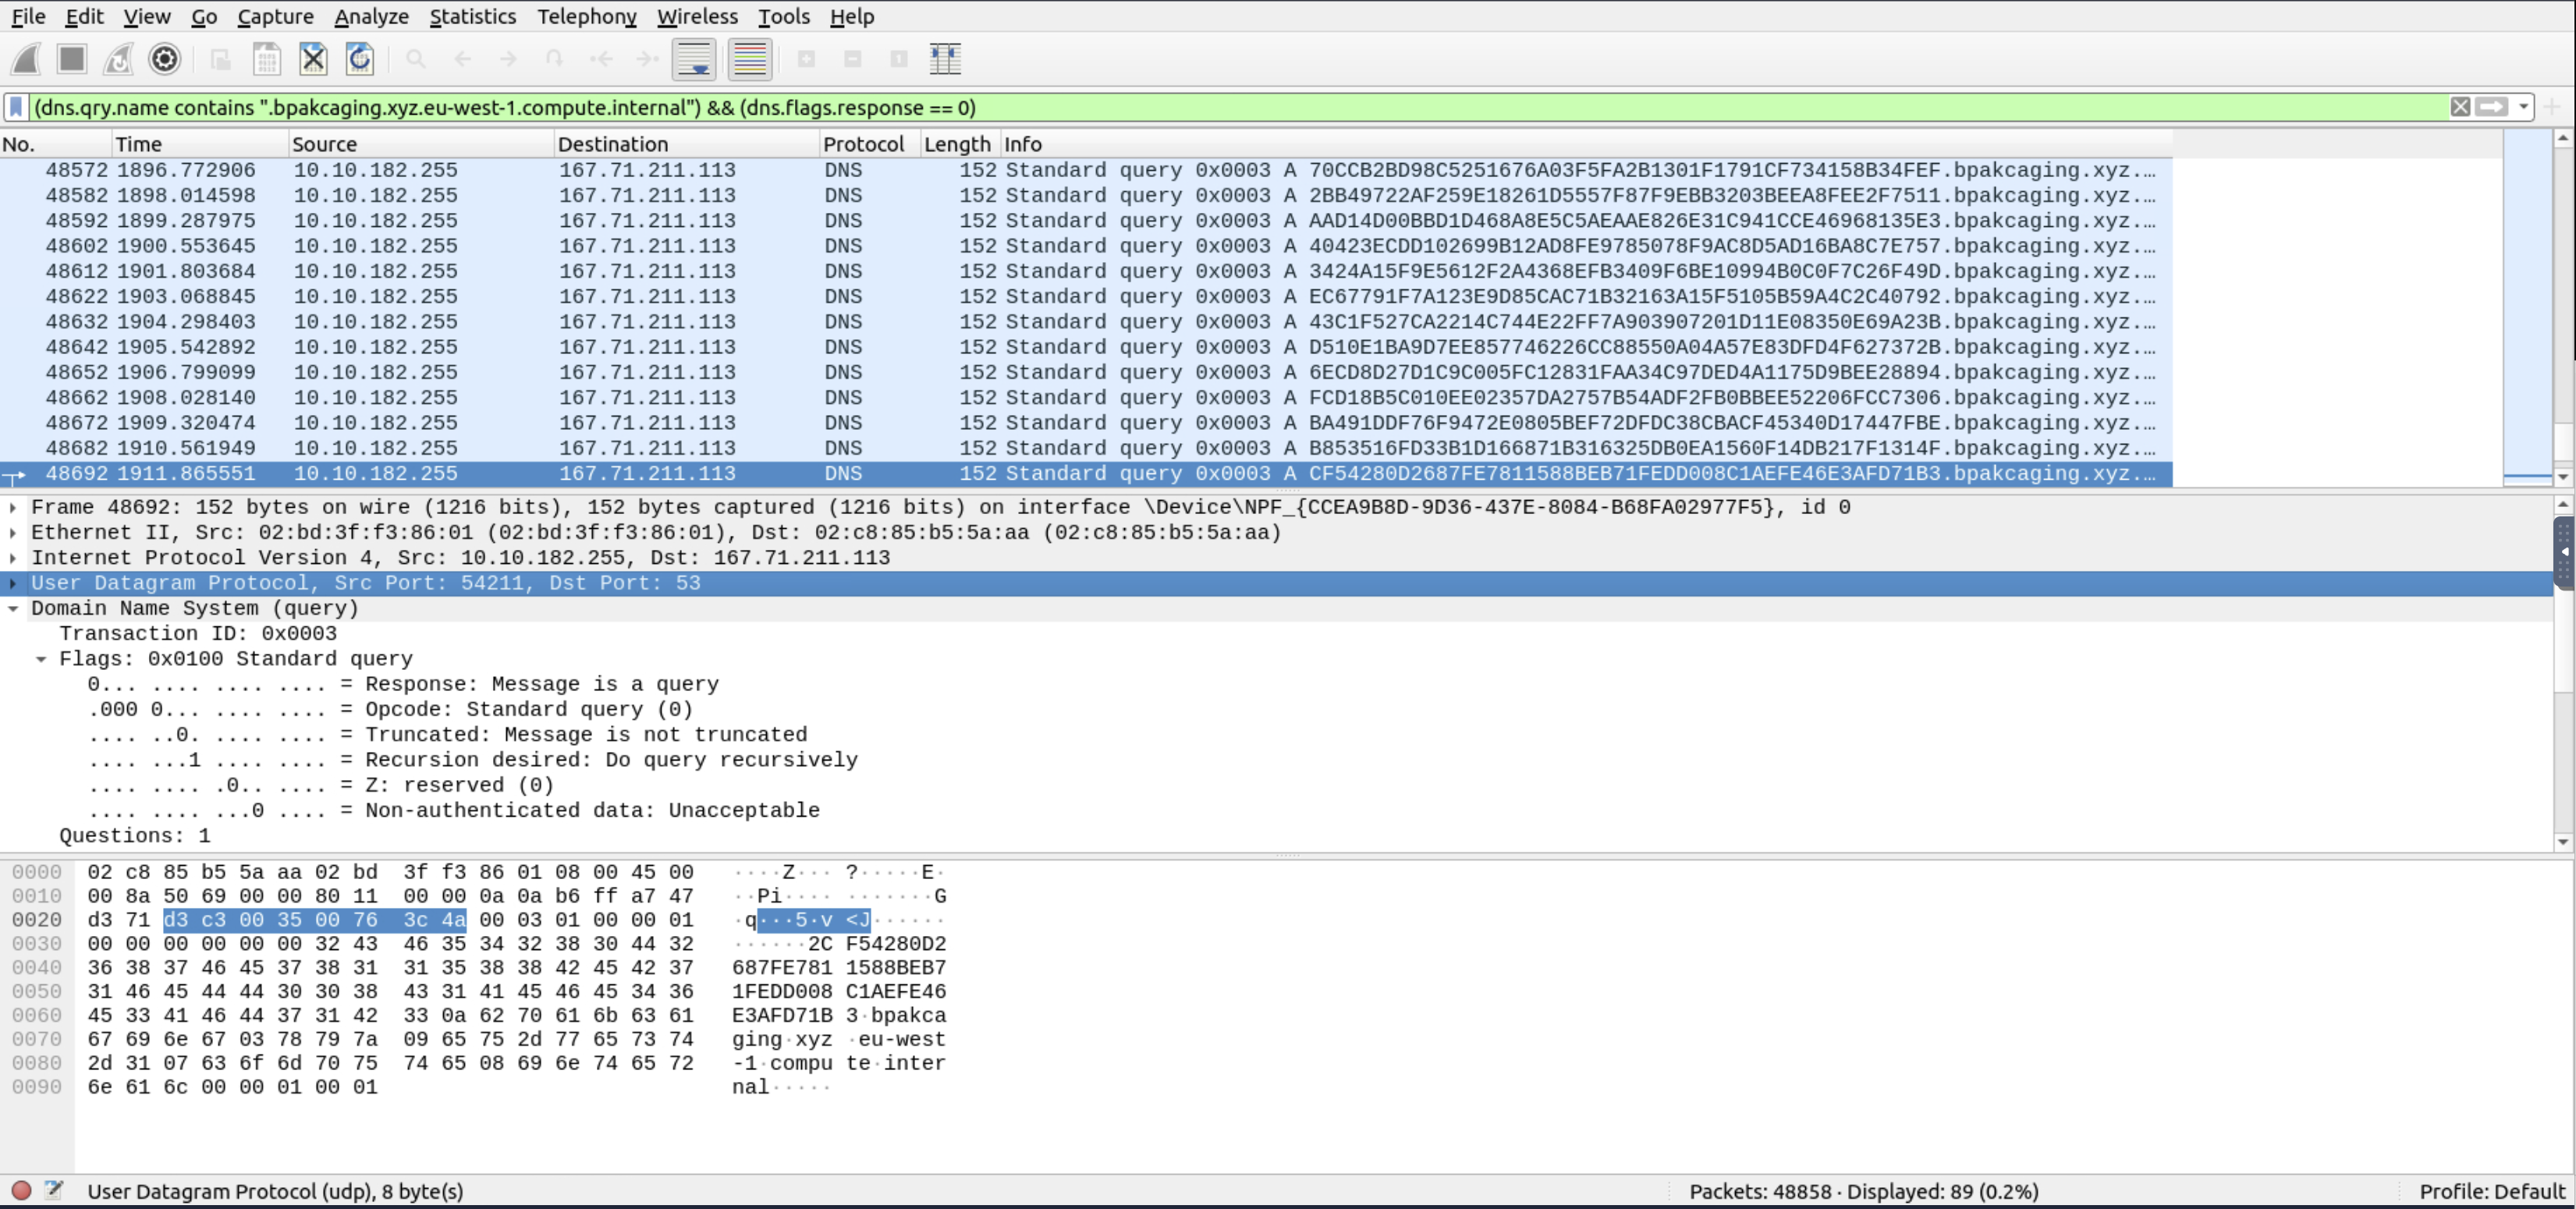The height and width of the screenshot is (1209, 2576).
Task: Save this capture file
Action: (x=267, y=59)
